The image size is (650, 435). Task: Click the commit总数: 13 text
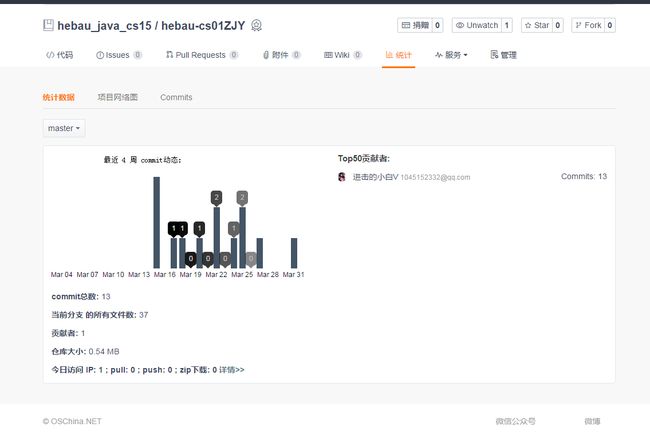tap(81, 296)
